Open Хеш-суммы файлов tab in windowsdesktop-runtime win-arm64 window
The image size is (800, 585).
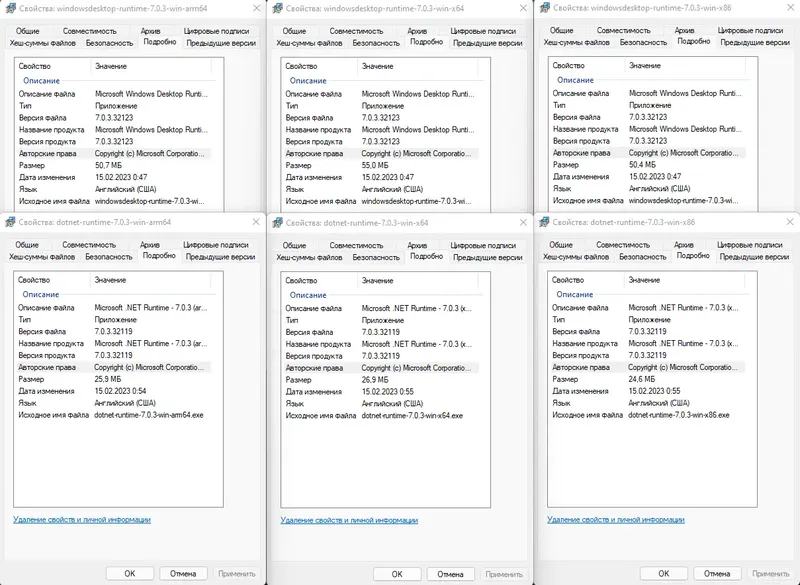coord(42,43)
